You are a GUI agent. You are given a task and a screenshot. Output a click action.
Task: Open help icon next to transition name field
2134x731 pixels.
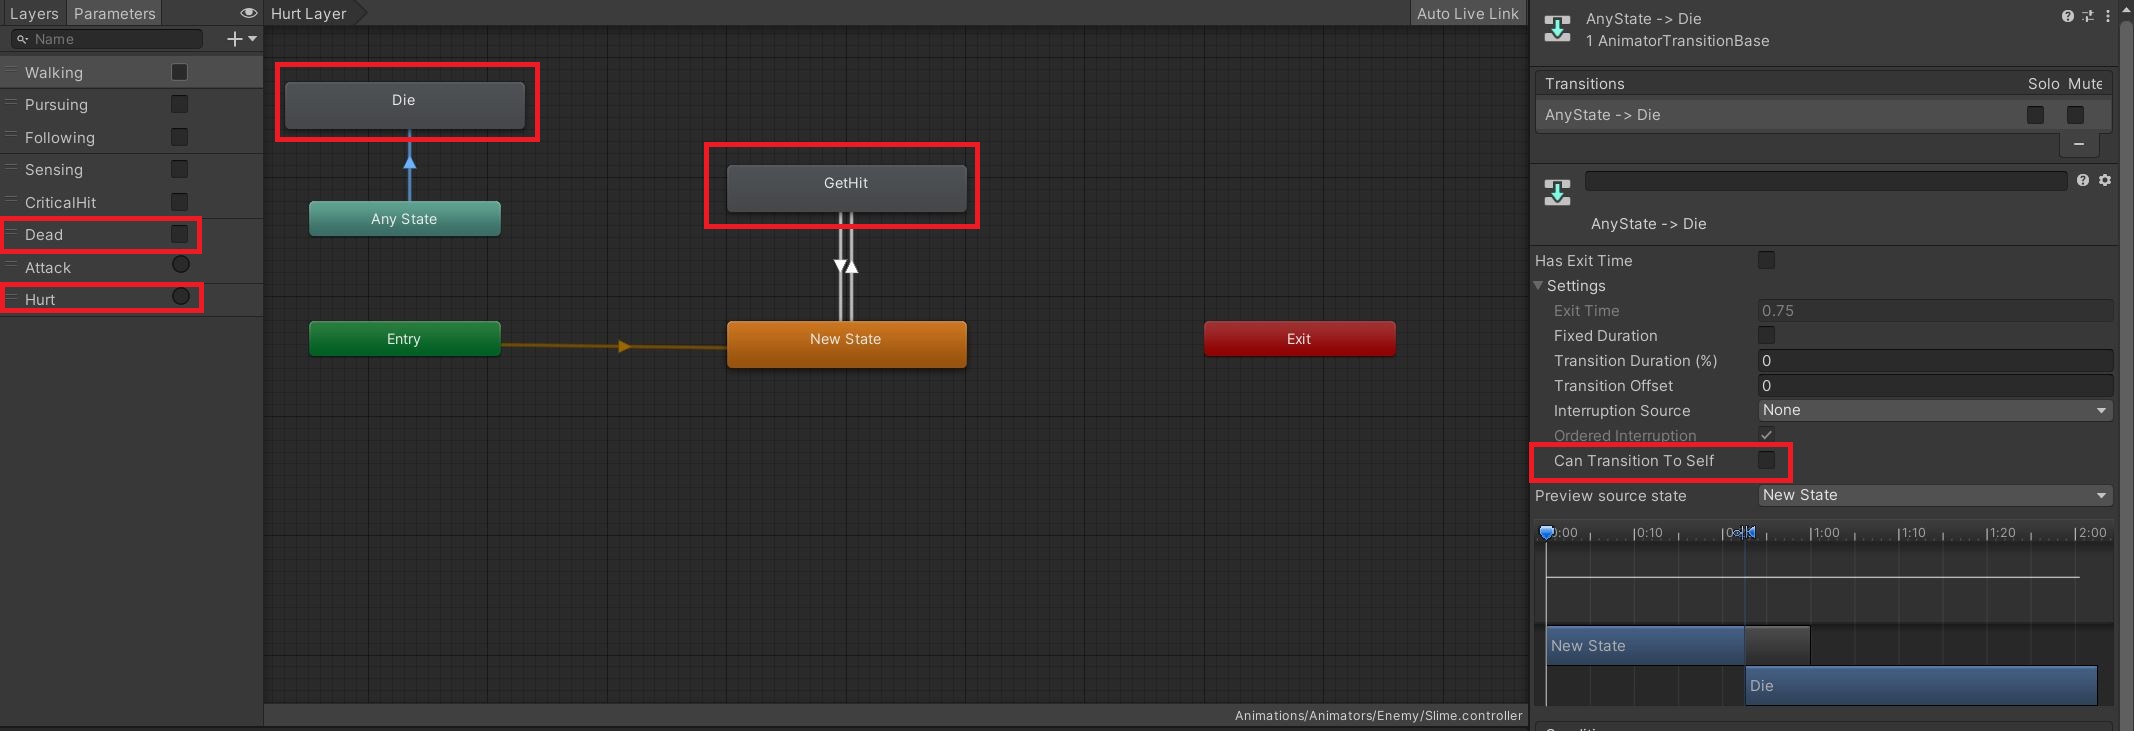(x=2082, y=180)
